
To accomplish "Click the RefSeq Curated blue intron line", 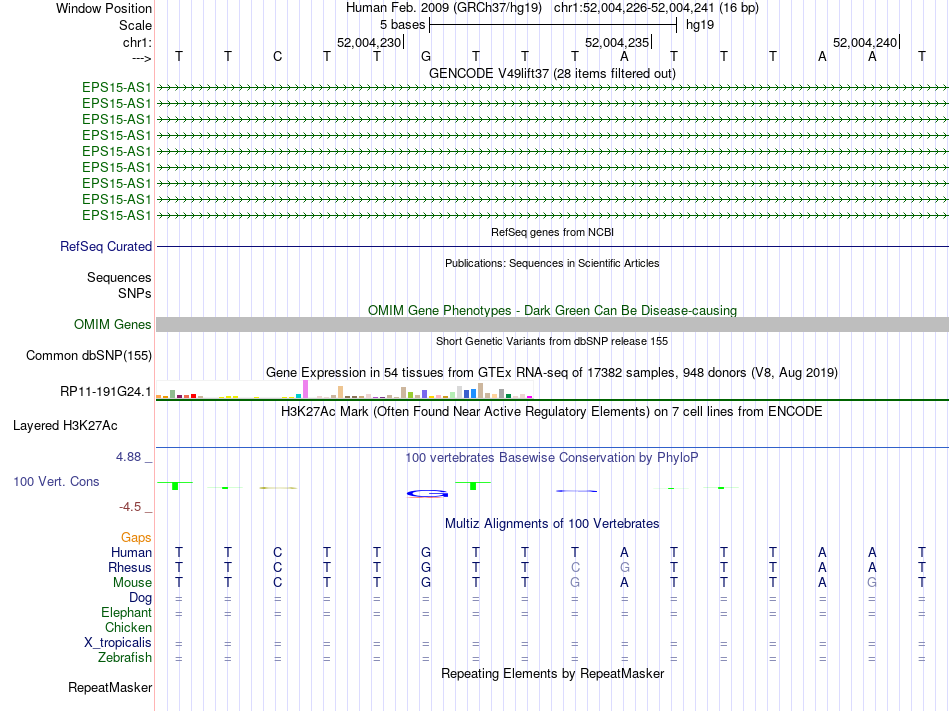I will pos(552,246).
